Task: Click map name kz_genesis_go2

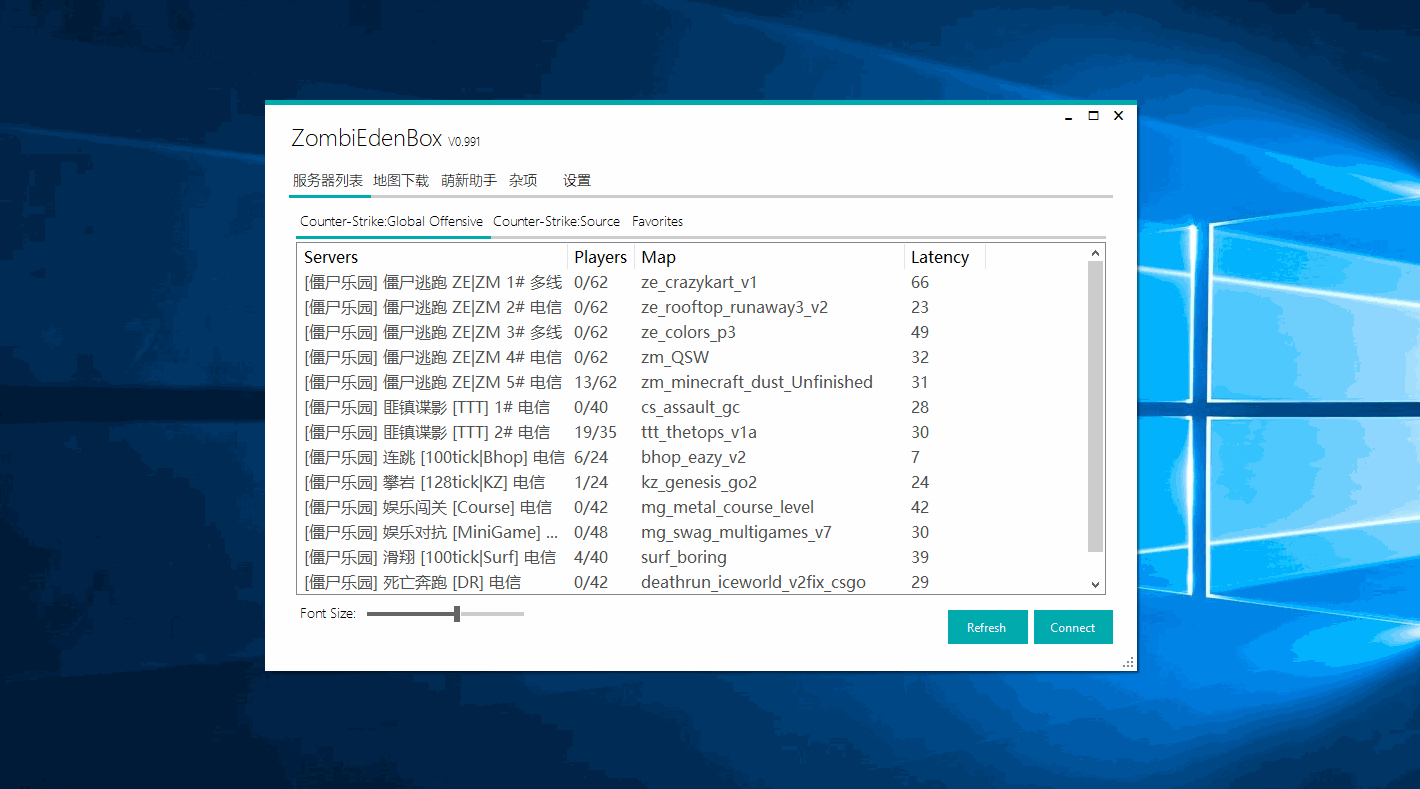Action: click(x=699, y=482)
